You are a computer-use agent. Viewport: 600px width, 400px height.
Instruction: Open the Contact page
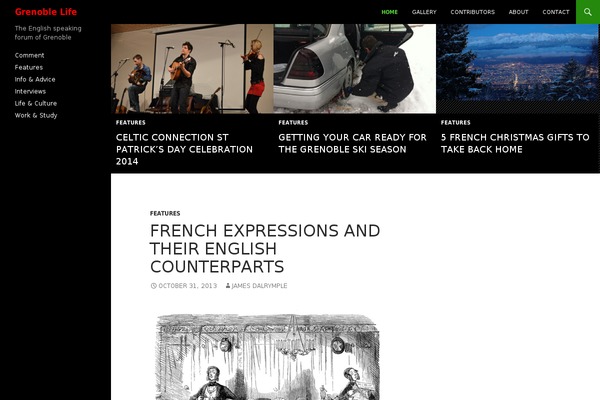(x=556, y=12)
